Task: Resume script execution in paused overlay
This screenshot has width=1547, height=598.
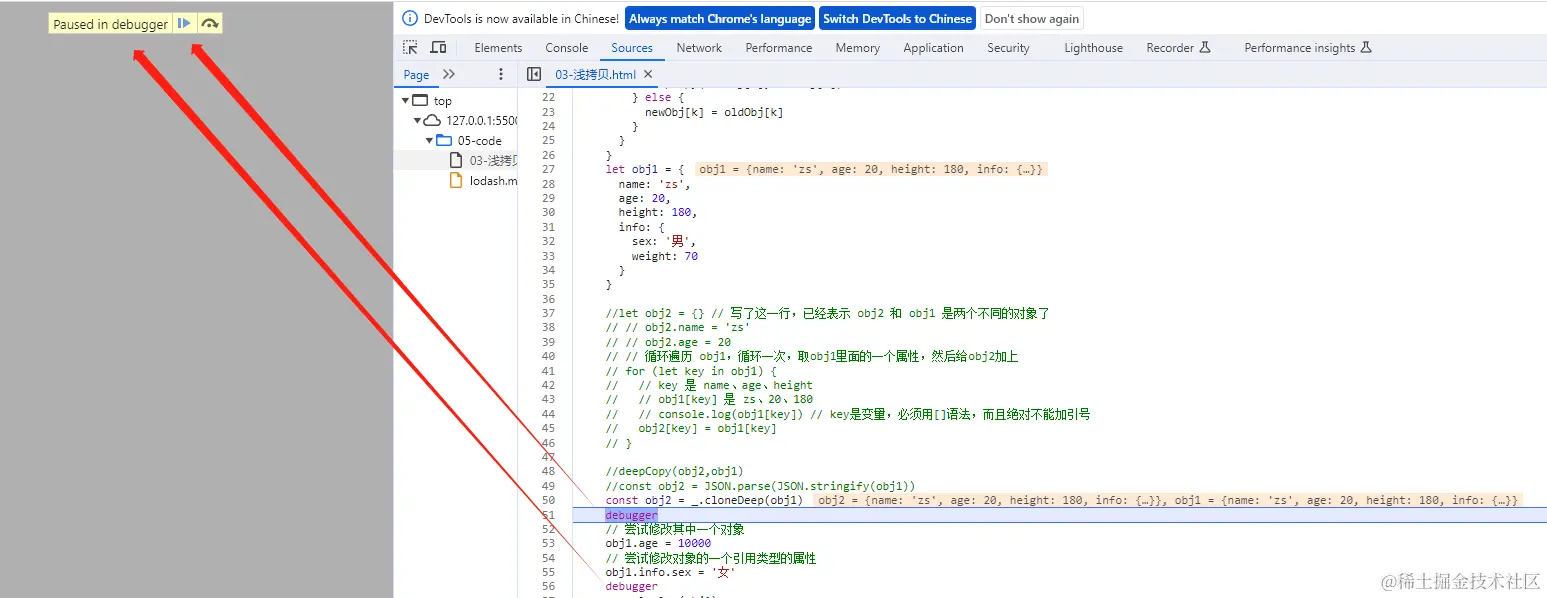Action: pyautogui.click(x=185, y=24)
